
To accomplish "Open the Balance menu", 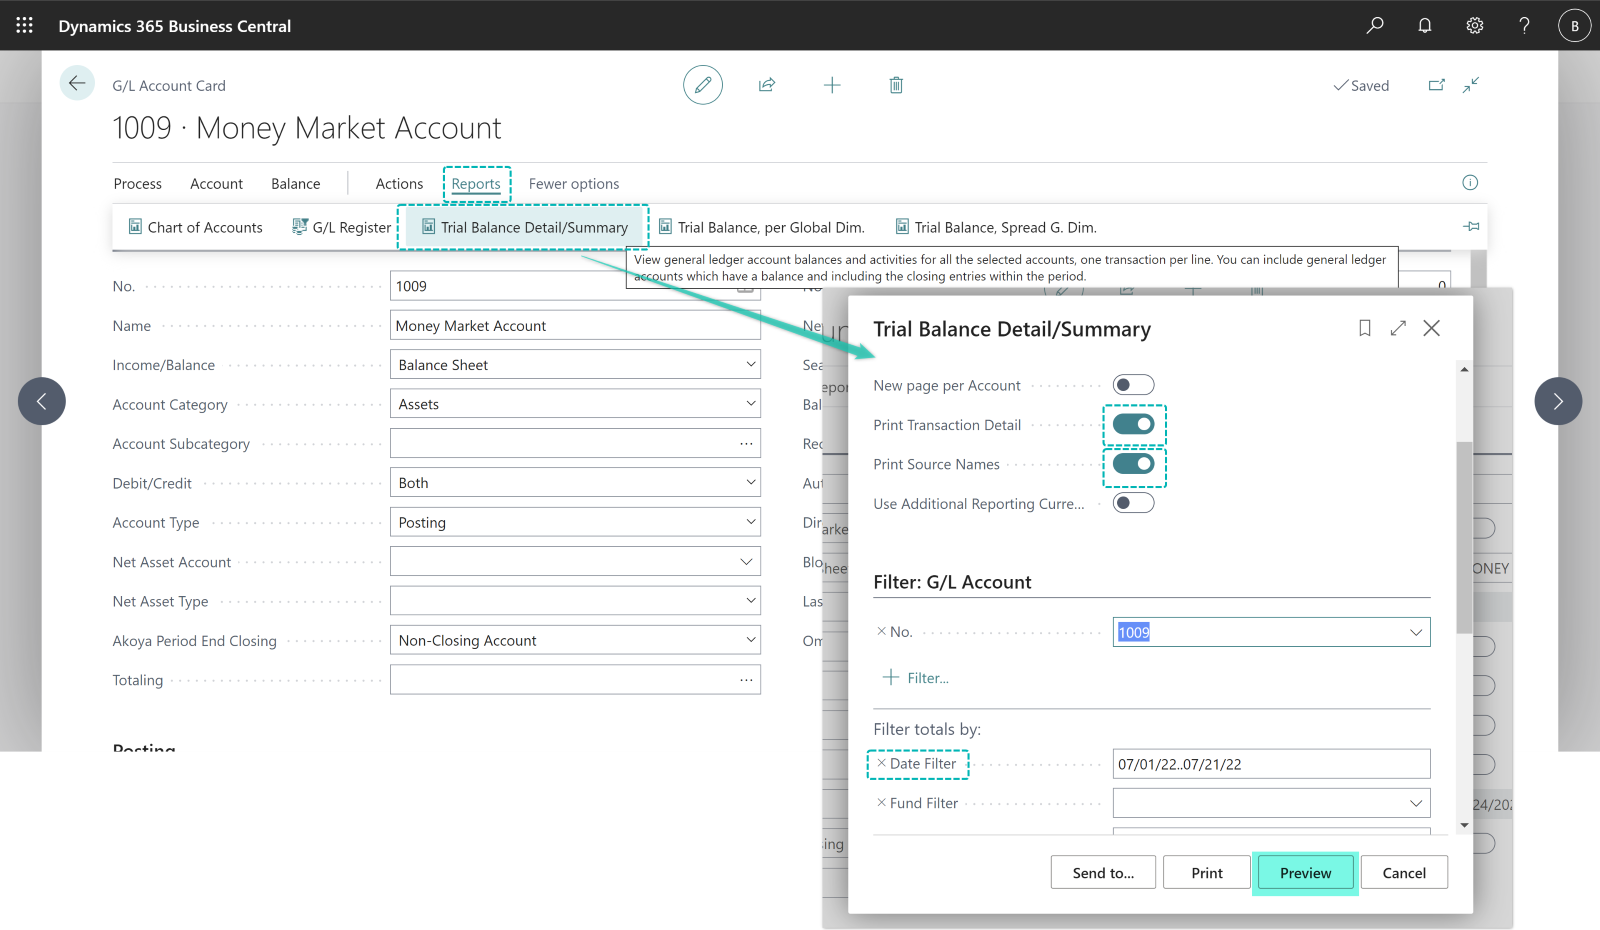I will (296, 184).
